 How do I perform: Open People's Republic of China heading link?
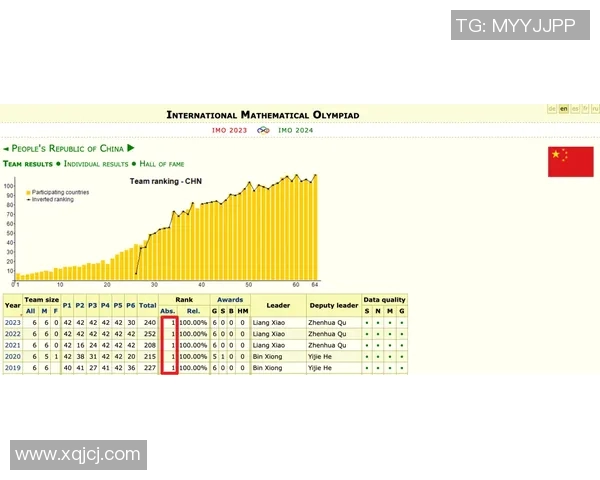(x=68, y=149)
